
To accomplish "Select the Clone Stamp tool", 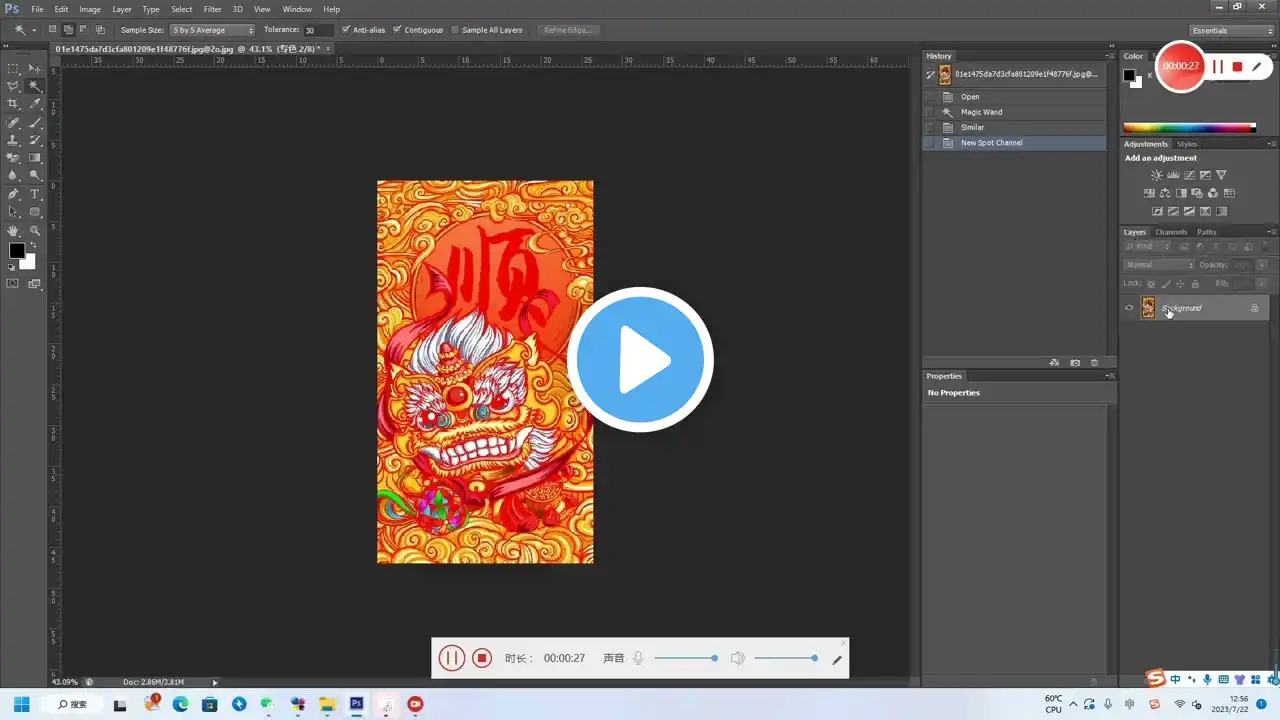I will click(14, 140).
